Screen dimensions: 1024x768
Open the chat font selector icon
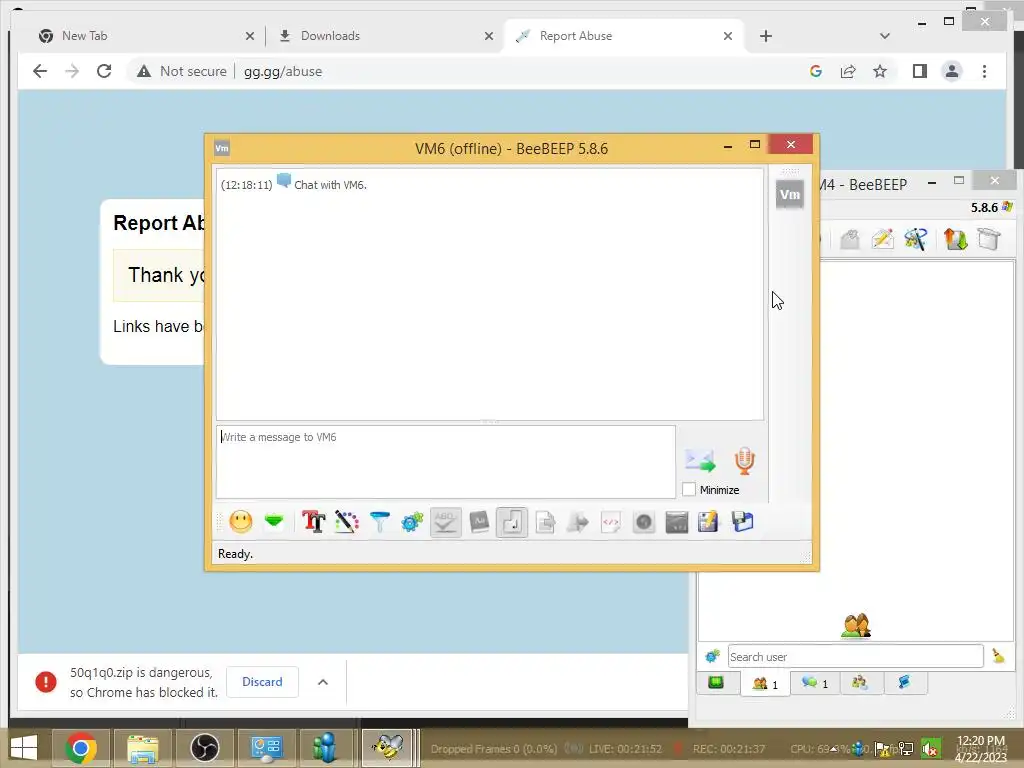coord(313,522)
